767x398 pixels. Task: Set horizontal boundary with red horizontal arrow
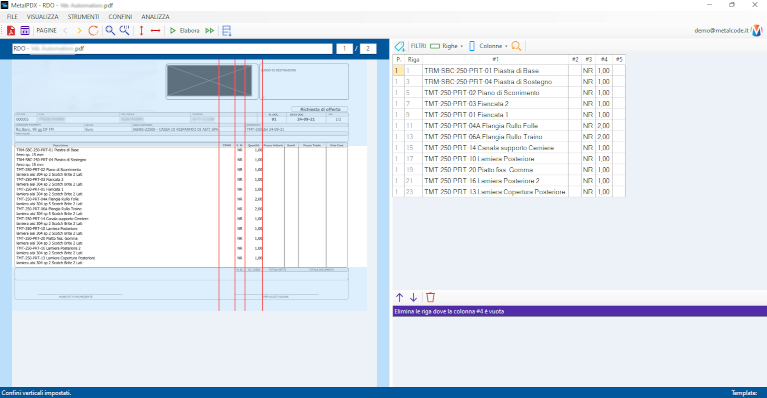[156, 31]
